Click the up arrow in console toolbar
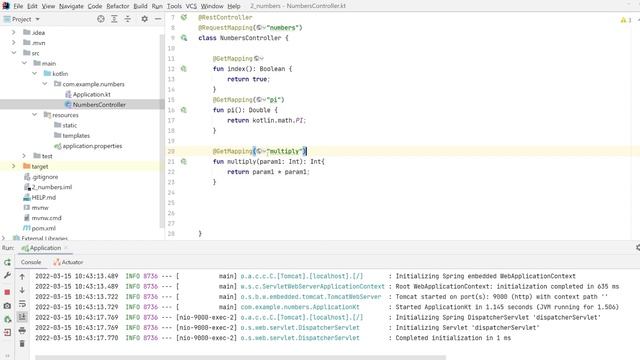Screen dimensions: 640x360 point(22,276)
